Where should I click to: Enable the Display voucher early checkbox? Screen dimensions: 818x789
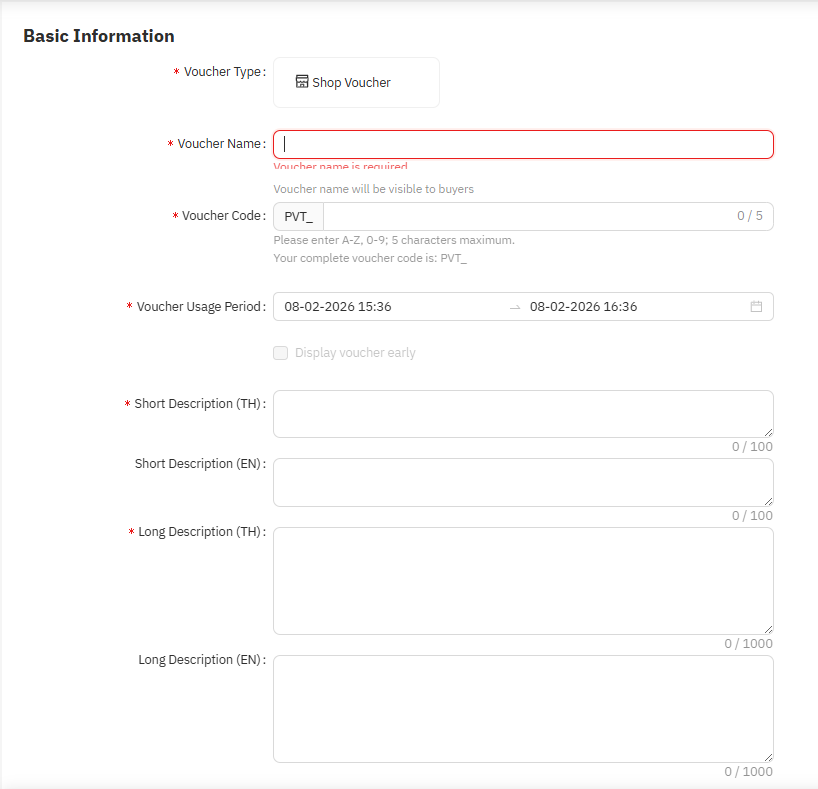pos(281,353)
